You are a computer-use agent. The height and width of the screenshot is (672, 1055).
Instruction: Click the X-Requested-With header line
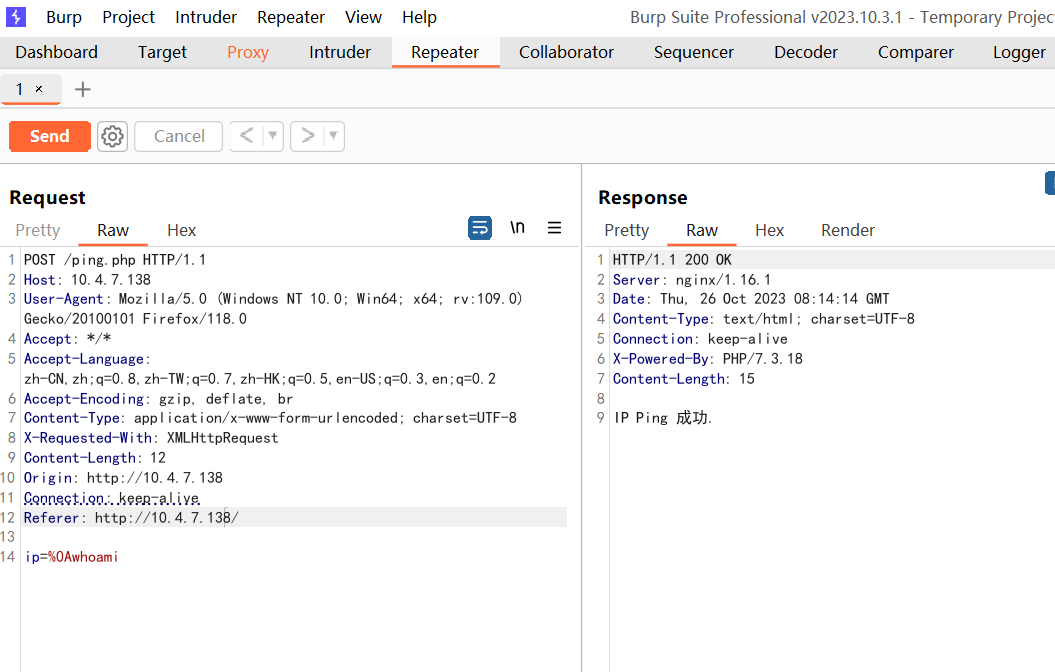[x=151, y=438]
